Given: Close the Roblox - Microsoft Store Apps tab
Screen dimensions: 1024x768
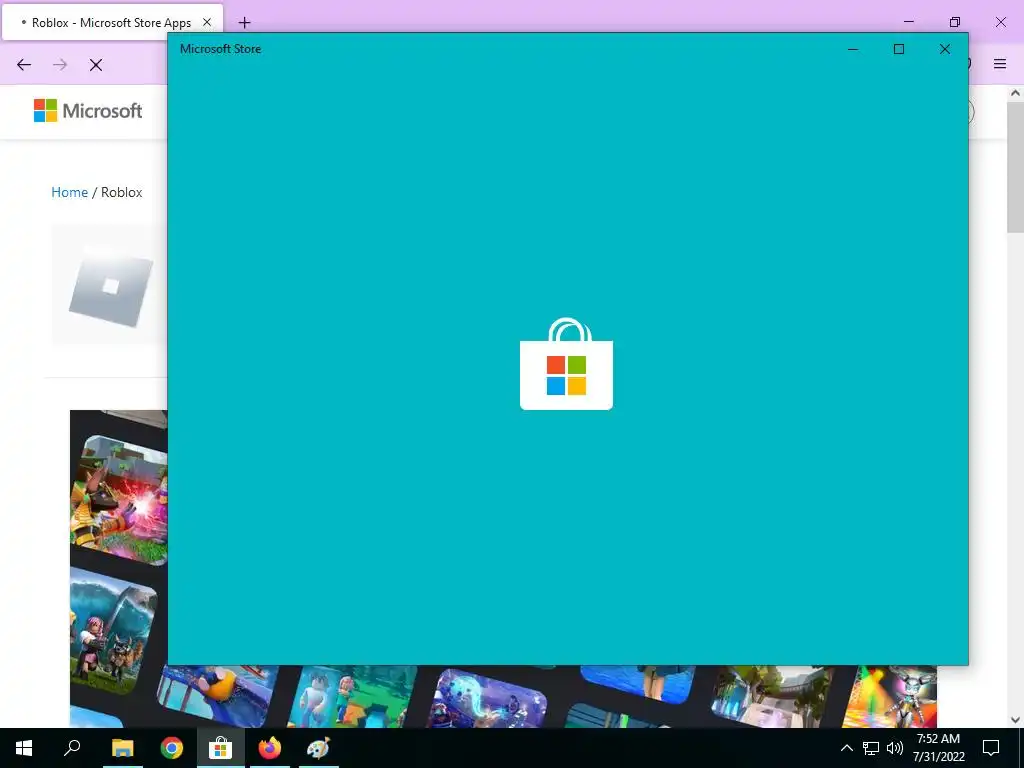Looking at the screenshot, I should [x=207, y=22].
